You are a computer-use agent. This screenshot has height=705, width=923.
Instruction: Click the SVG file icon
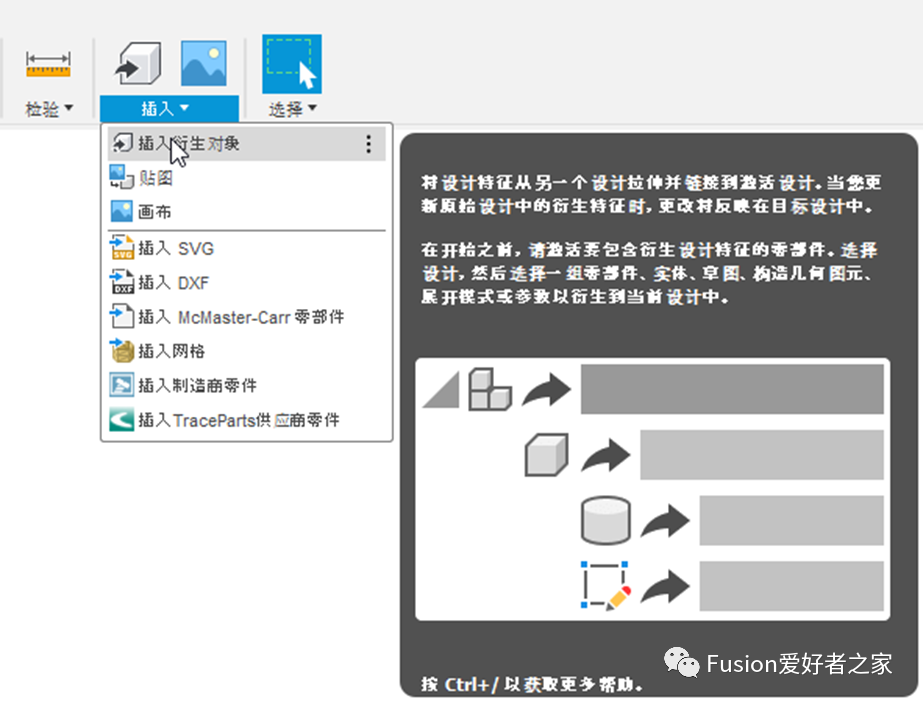[x=122, y=248]
